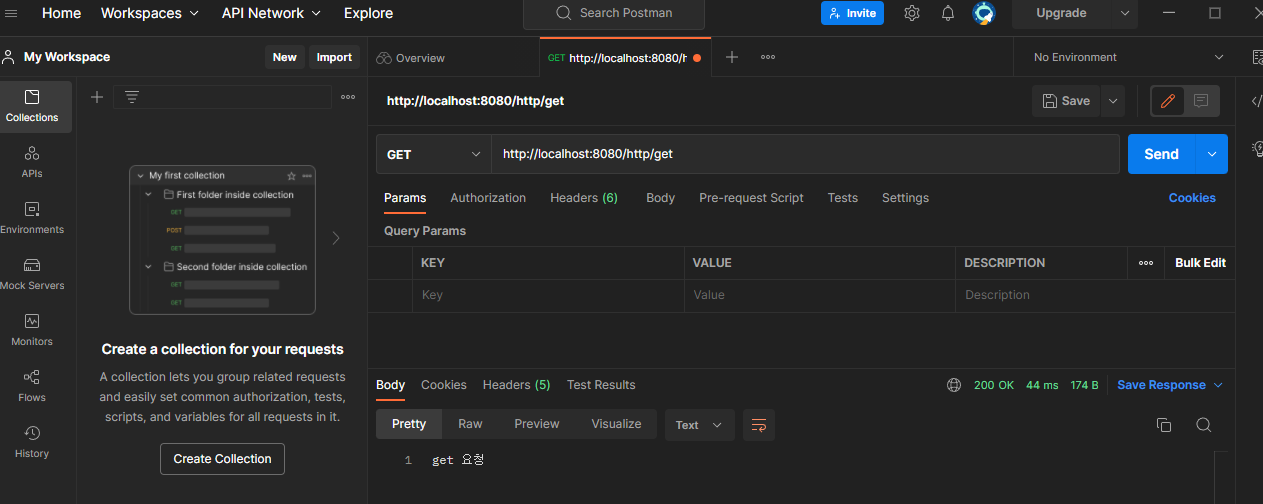Viewport: 1263px width, 504px height.
Task: Open the Workspaces dropdown
Action: [150, 13]
